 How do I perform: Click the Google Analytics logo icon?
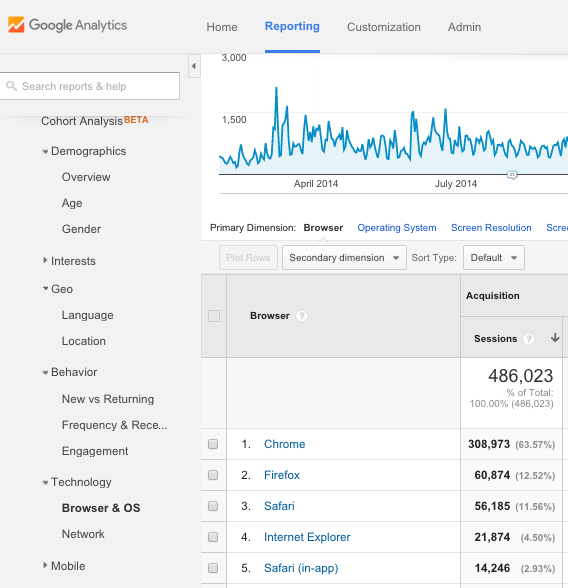coord(16,25)
